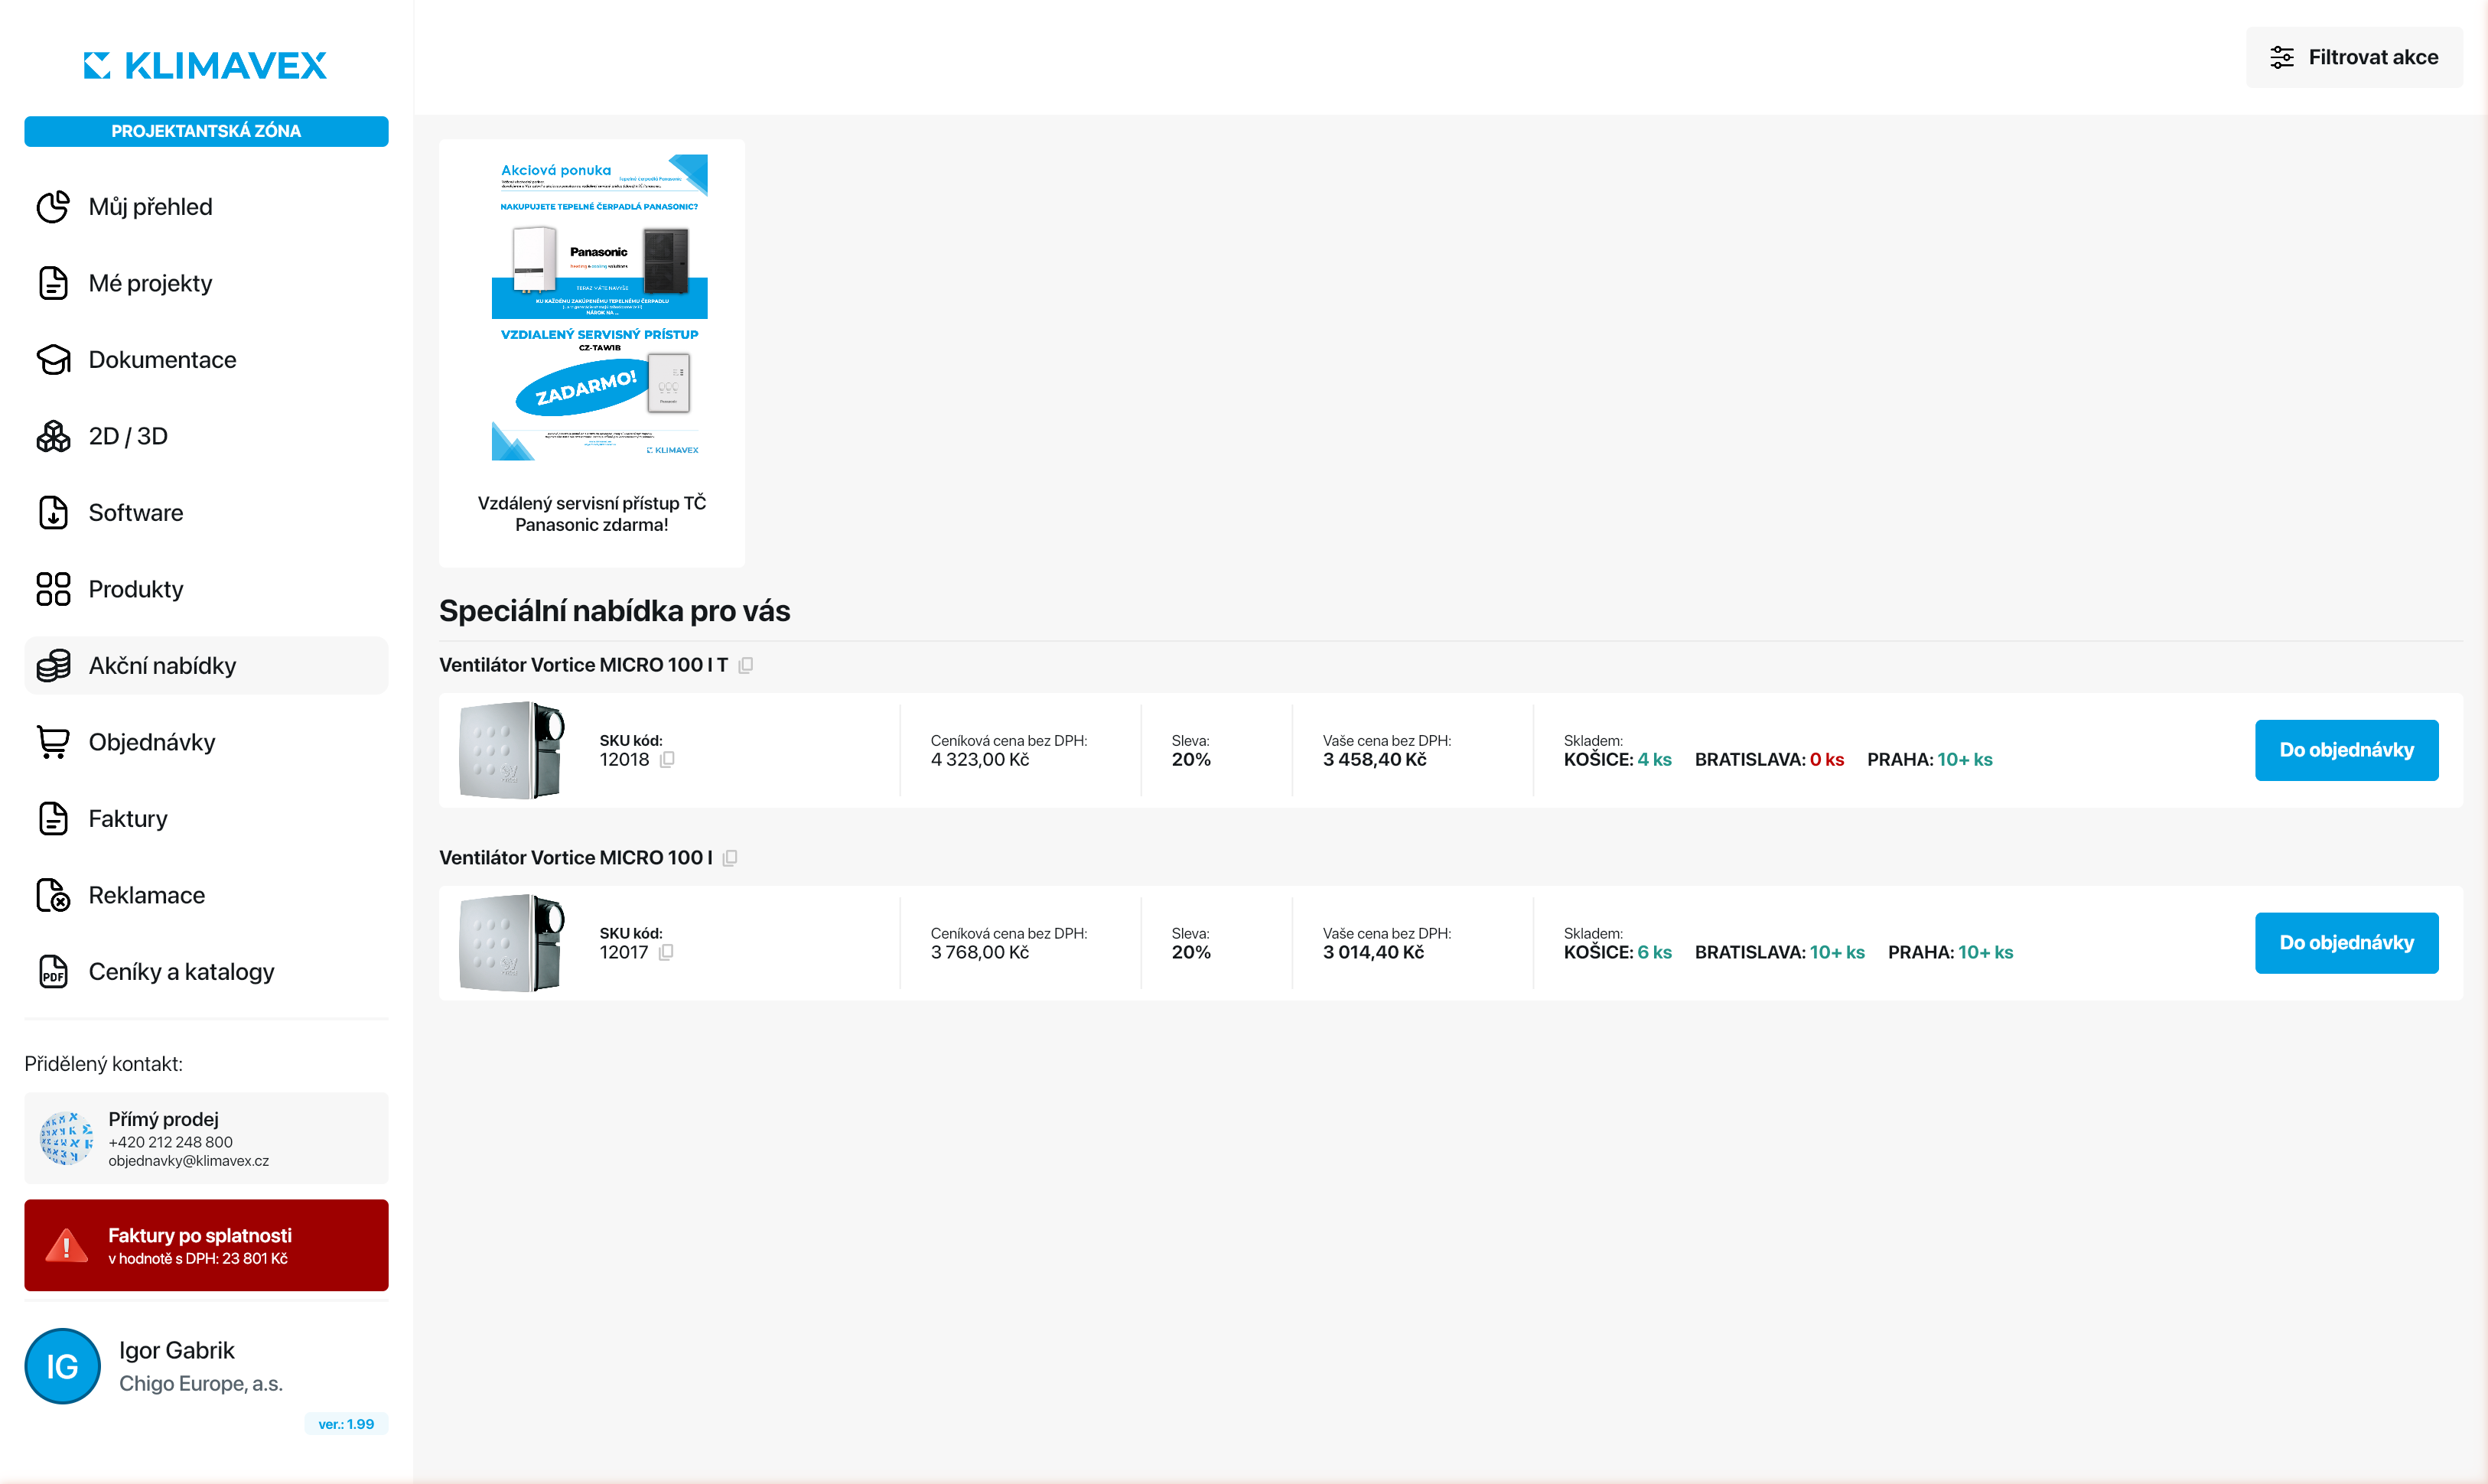Click the IG user avatar
The image size is (2488, 1484).
point(62,1366)
